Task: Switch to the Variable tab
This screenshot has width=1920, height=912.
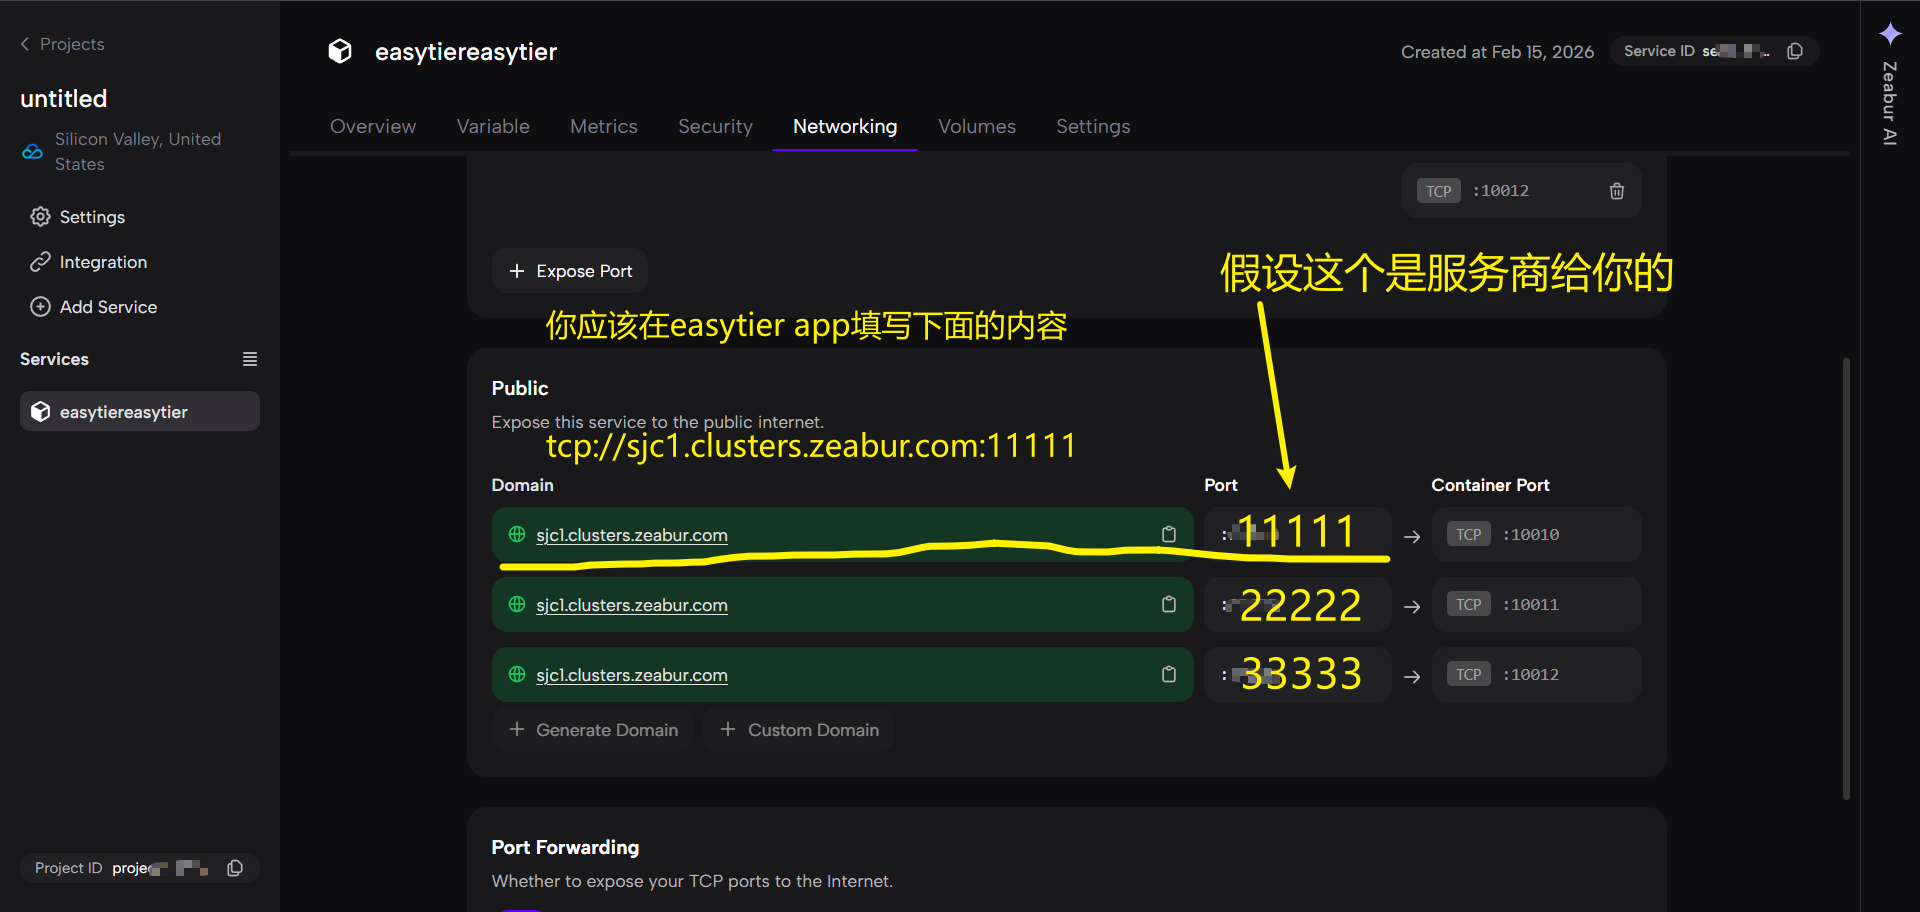Action: [493, 127]
